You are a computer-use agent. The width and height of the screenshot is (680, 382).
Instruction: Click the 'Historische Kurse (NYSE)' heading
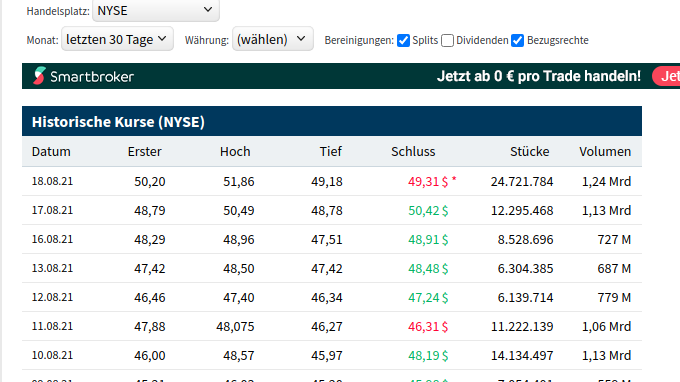(x=118, y=122)
